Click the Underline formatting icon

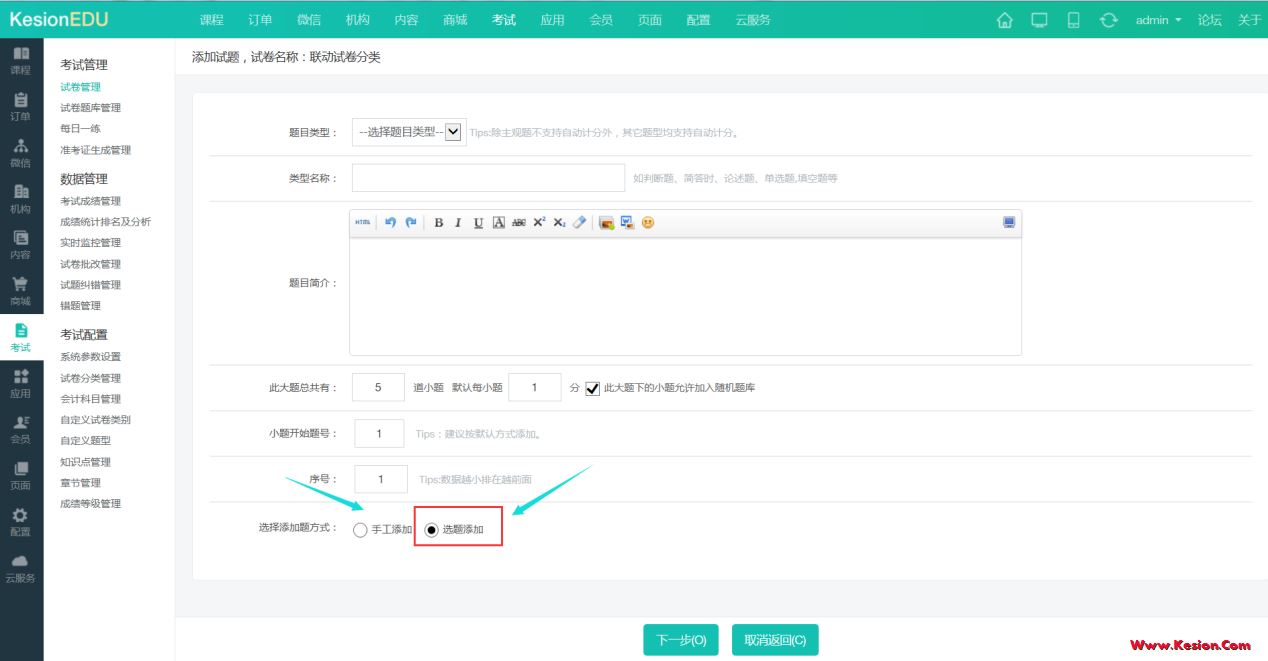(x=478, y=223)
